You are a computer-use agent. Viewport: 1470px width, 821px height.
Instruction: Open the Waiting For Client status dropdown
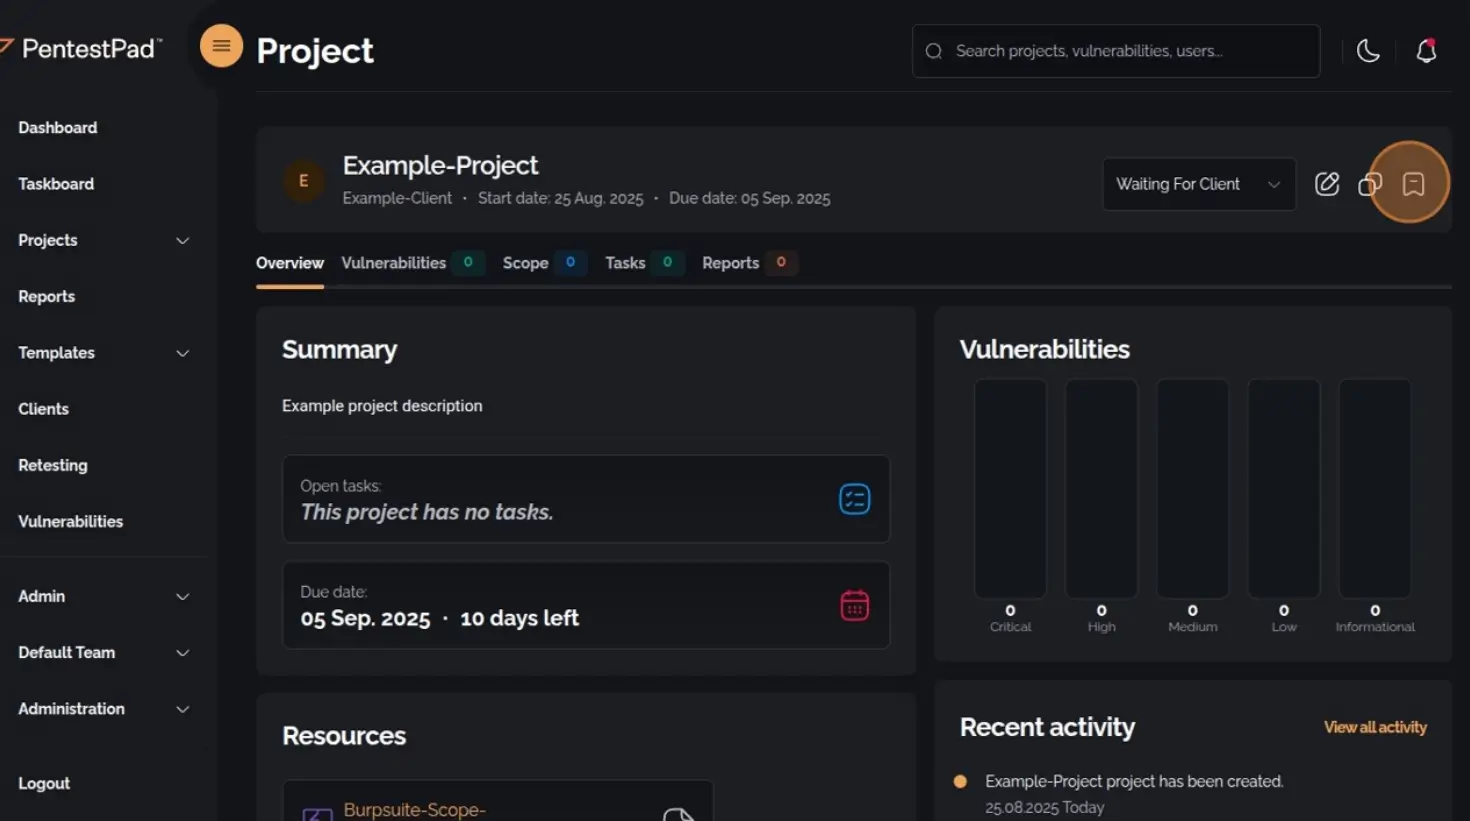click(1198, 184)
